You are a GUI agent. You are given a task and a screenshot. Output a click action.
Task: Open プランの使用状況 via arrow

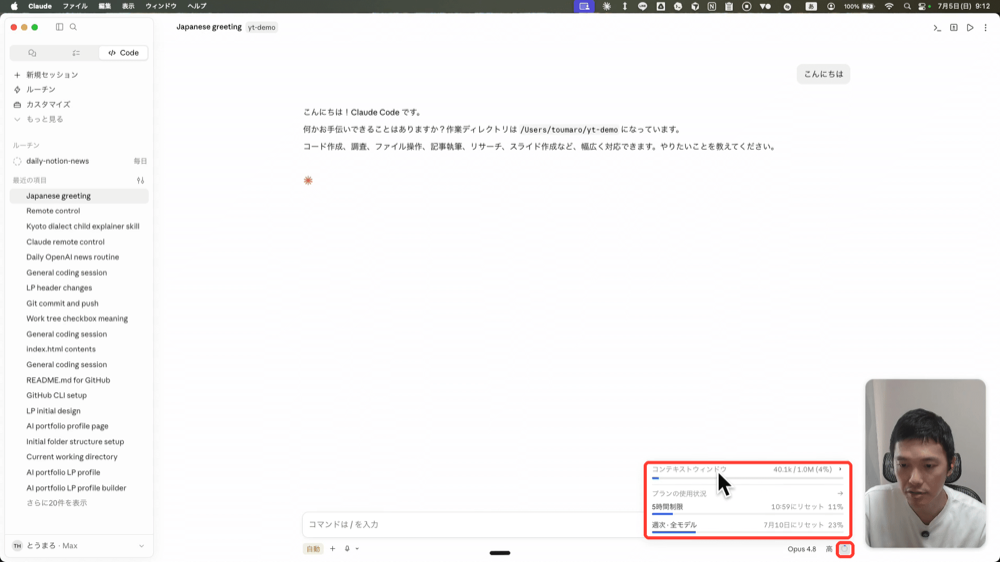click(840, 494)
